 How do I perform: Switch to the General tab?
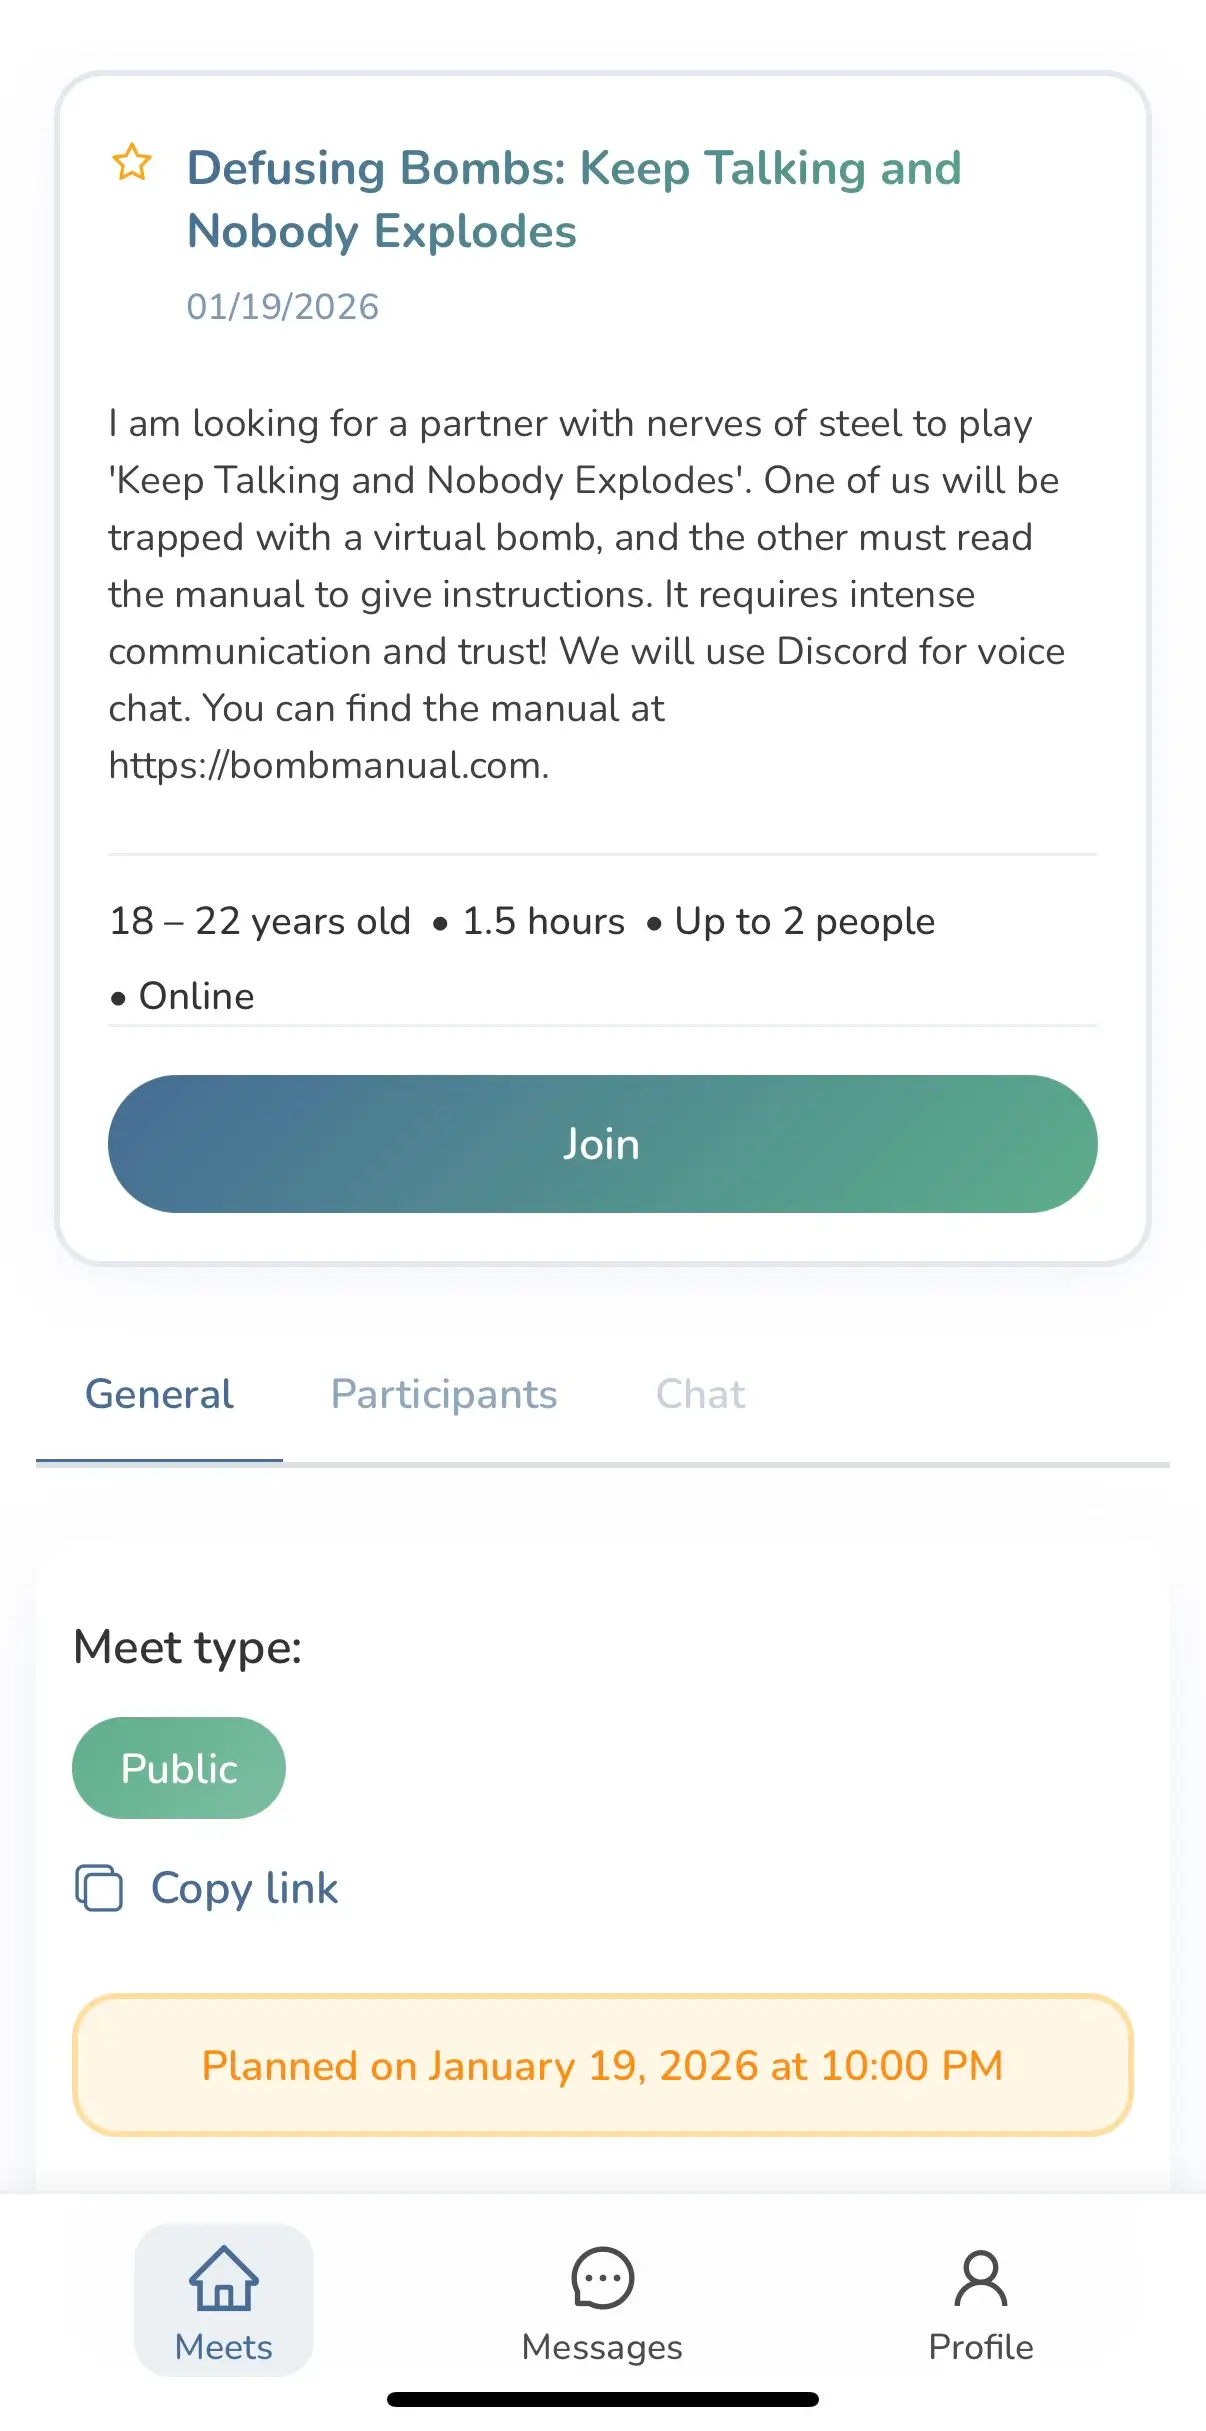(x=159, y=1394)
